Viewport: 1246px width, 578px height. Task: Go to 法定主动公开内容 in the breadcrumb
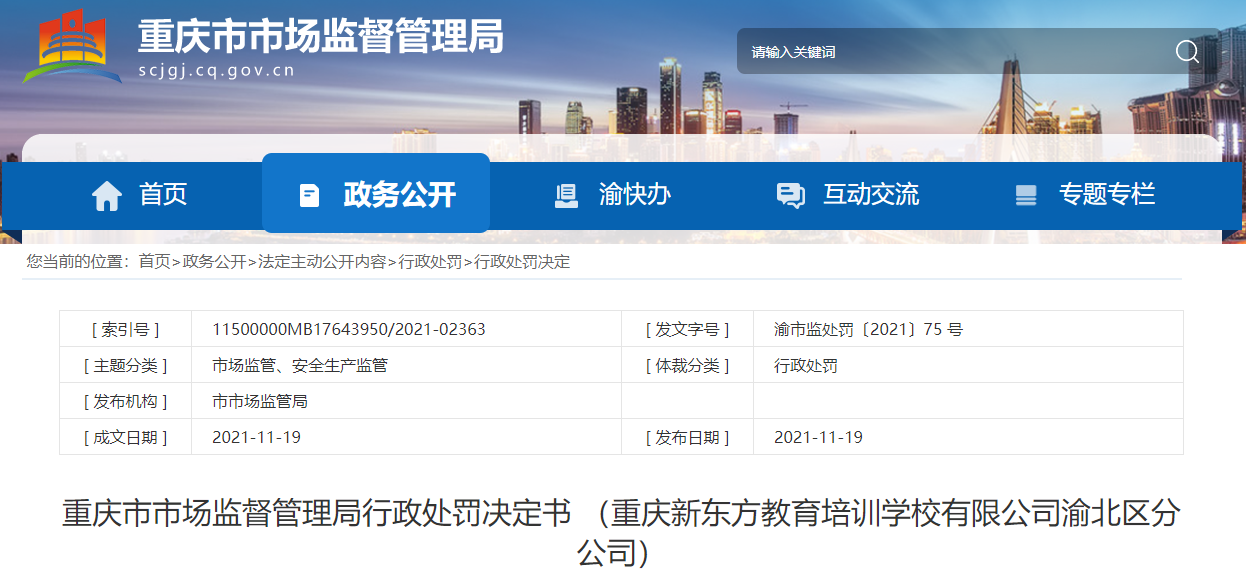[x=322, y=262]
